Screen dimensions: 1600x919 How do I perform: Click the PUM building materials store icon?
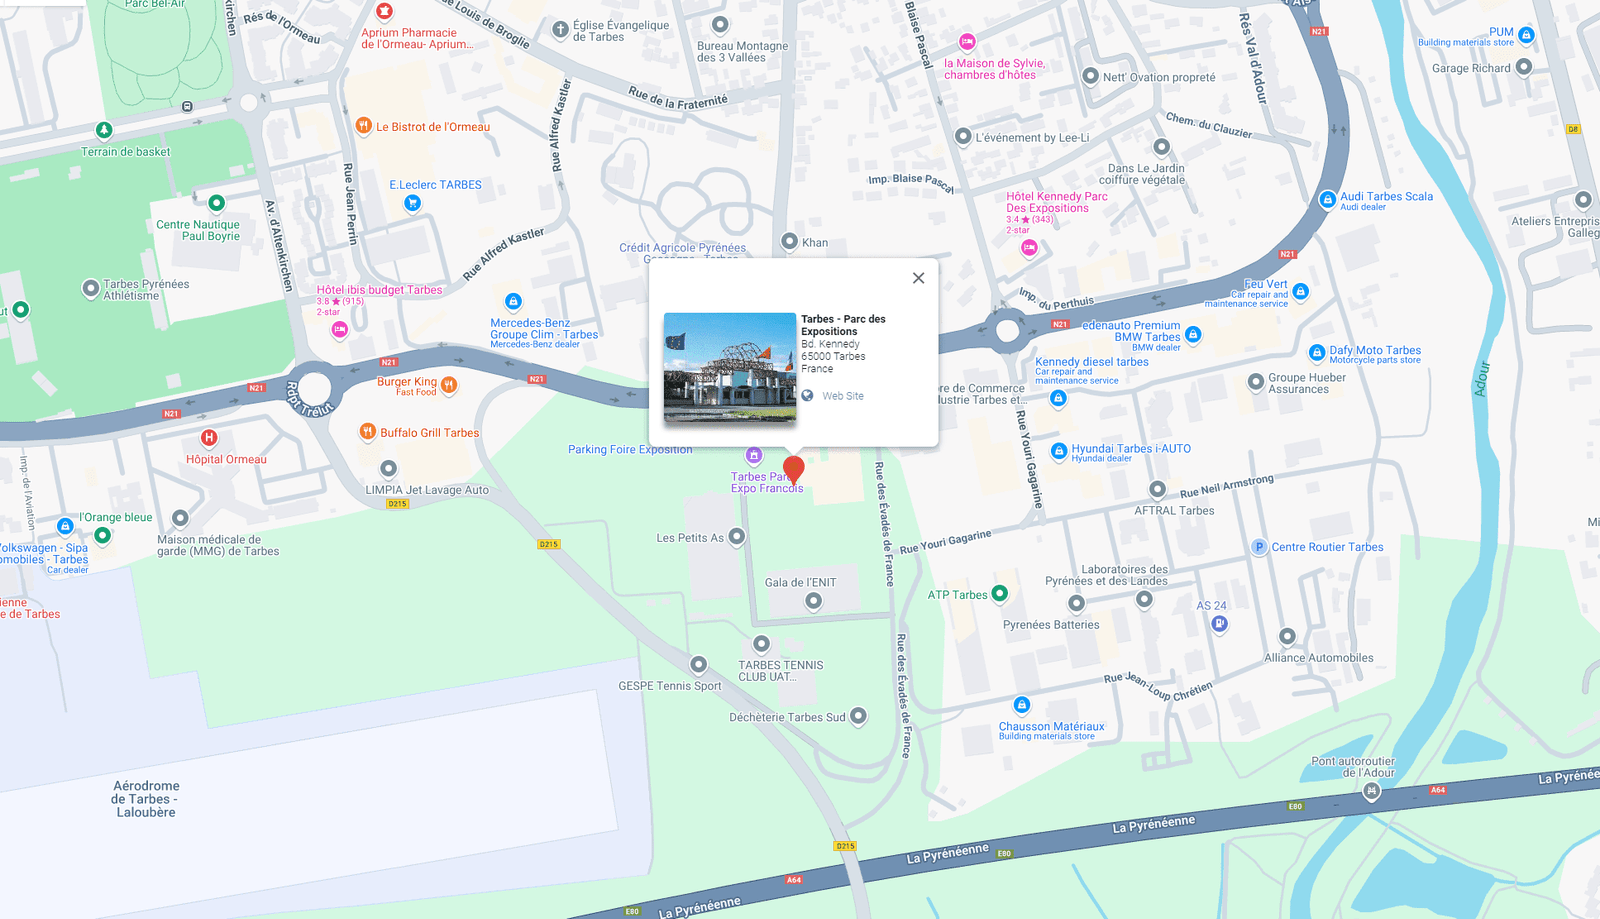tap(1526, 35)
